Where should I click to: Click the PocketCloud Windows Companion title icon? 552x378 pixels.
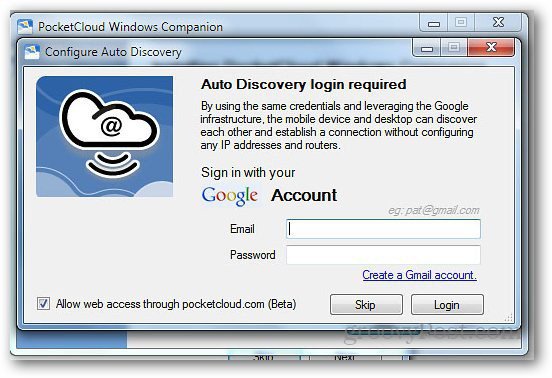click(x=25, y=27)
